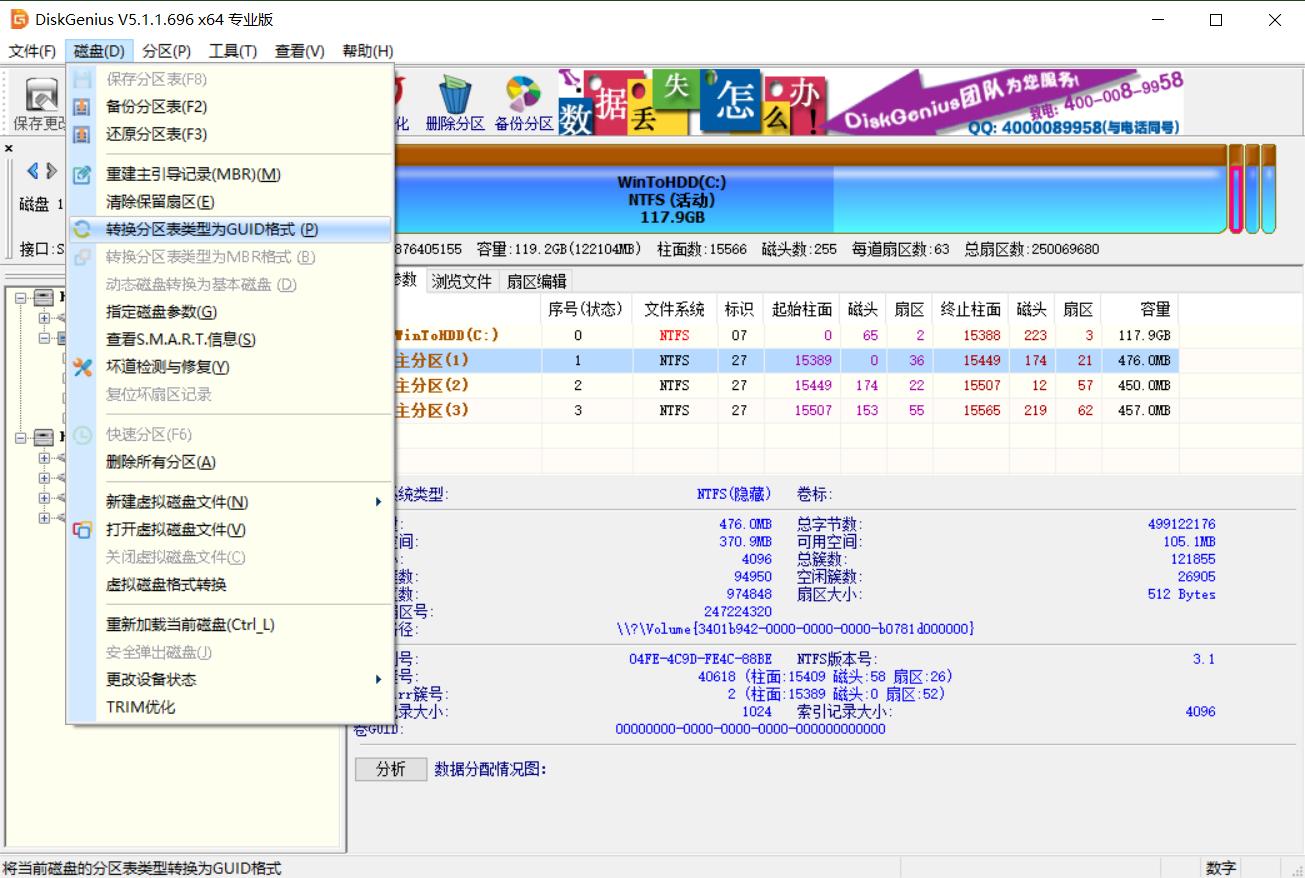Viewport: 1305px width, 878px height.
Task: Click the 分析 button
Action: point(390,769)
